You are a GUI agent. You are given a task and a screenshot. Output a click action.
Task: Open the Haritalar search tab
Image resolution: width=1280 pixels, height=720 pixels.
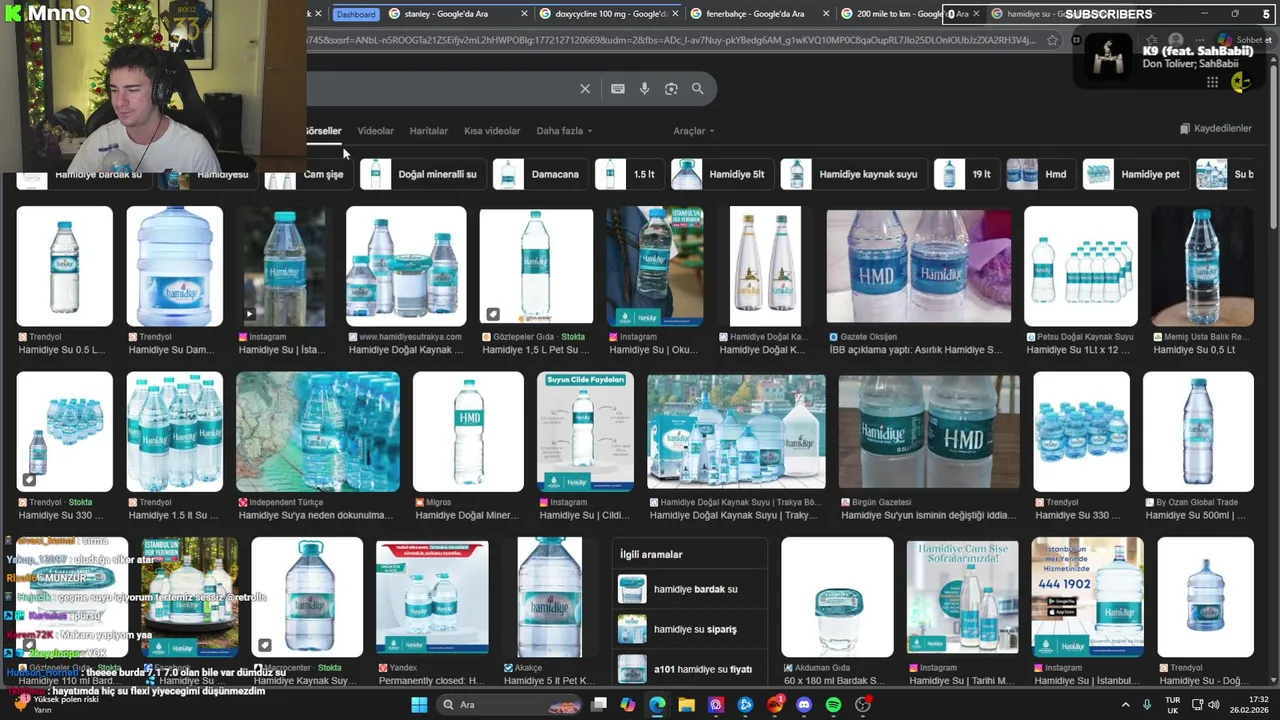429,131
